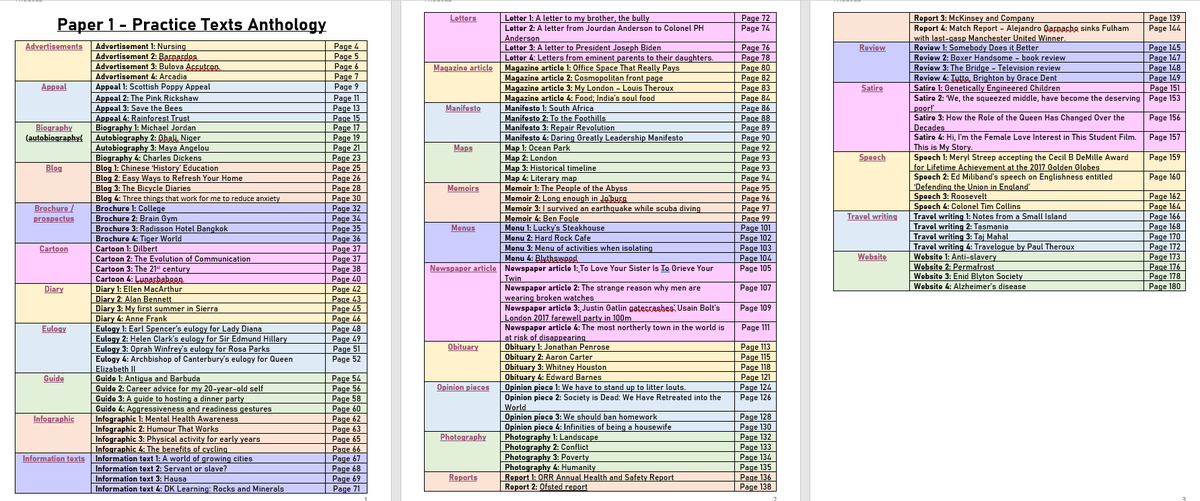Viewport: 1200px width, 501px height.
Task: Open the Menus category link
Action: pos(463,228)
